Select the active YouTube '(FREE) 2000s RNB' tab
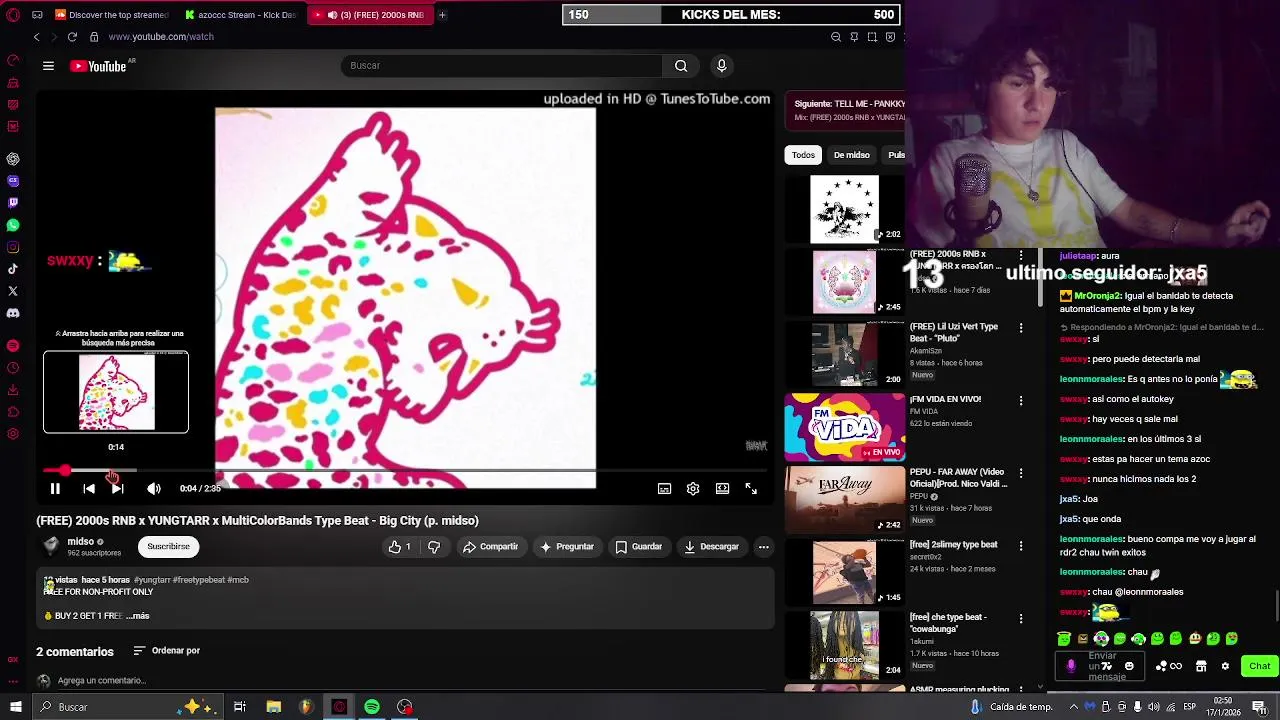The height and width of the screenshot is (720, 1280). [370, 15]
